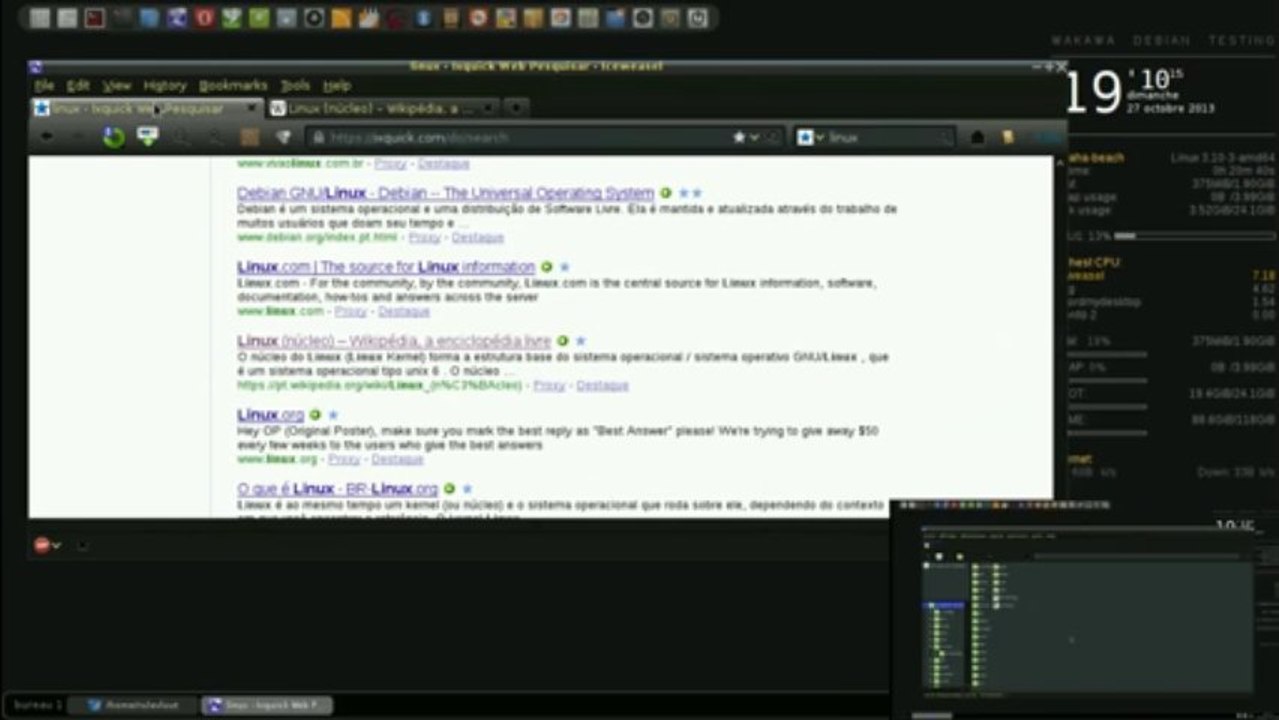1279x720 pixels.
Task: Toggle the star next to BR-Linux.org result
Action: click(467, 489)
